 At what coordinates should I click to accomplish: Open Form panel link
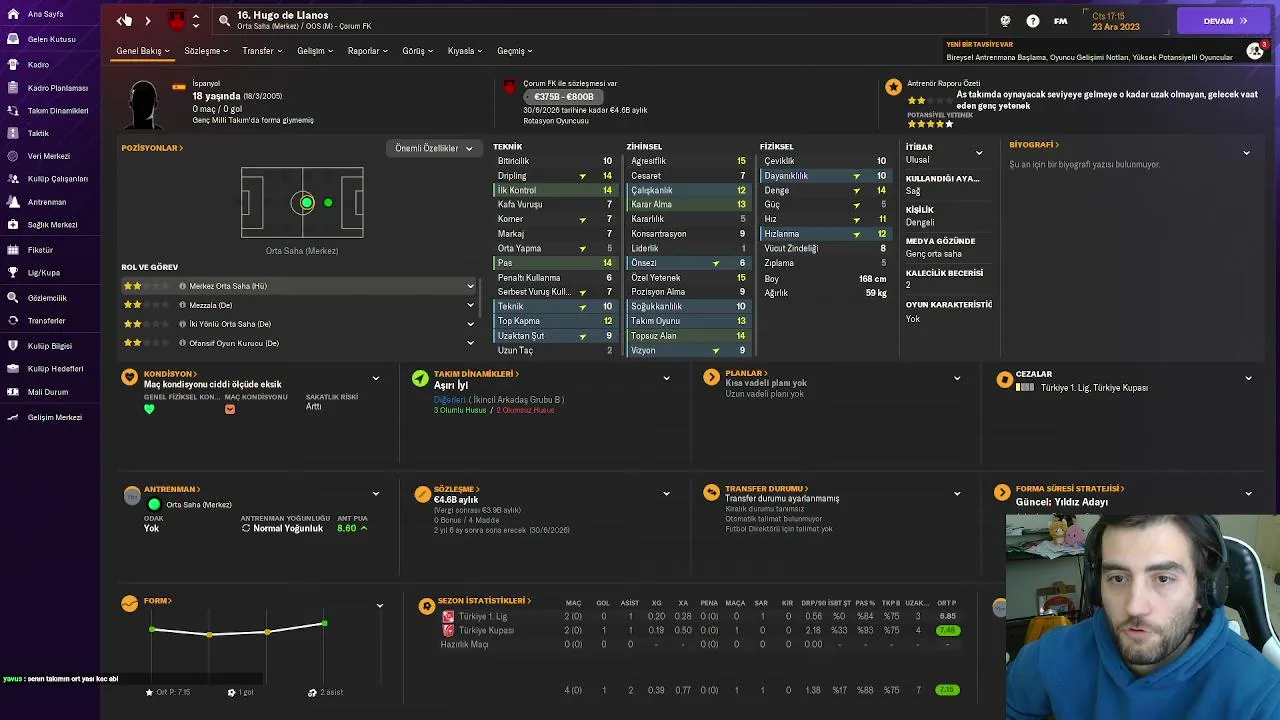tap(158, 601)
